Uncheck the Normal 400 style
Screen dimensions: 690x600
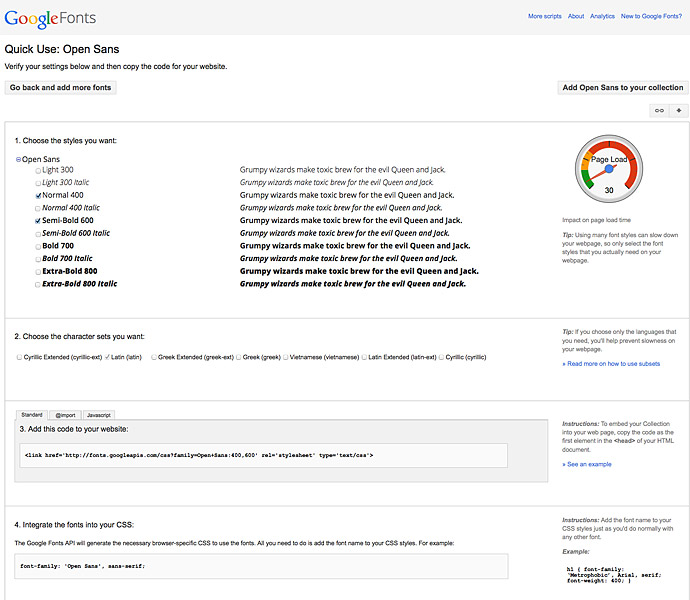pyautogui.click(x=38, y=196)
